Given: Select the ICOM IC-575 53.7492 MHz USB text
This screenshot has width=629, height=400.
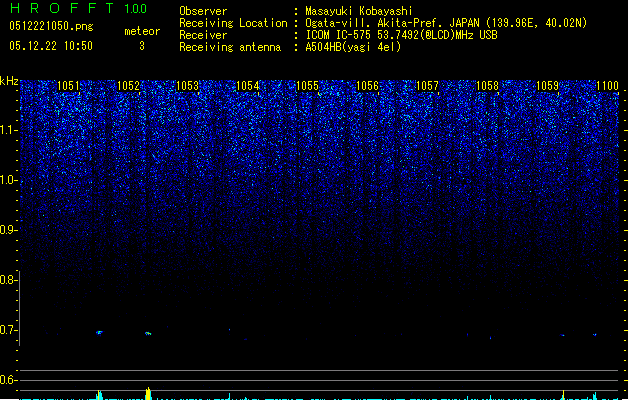Looking at the screenshot, I should click(402, 35).
